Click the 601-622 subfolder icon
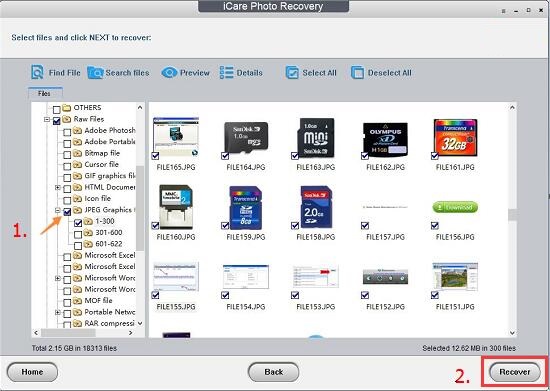The width and height of the screenshot is (550, 391). tap(88, 244)
